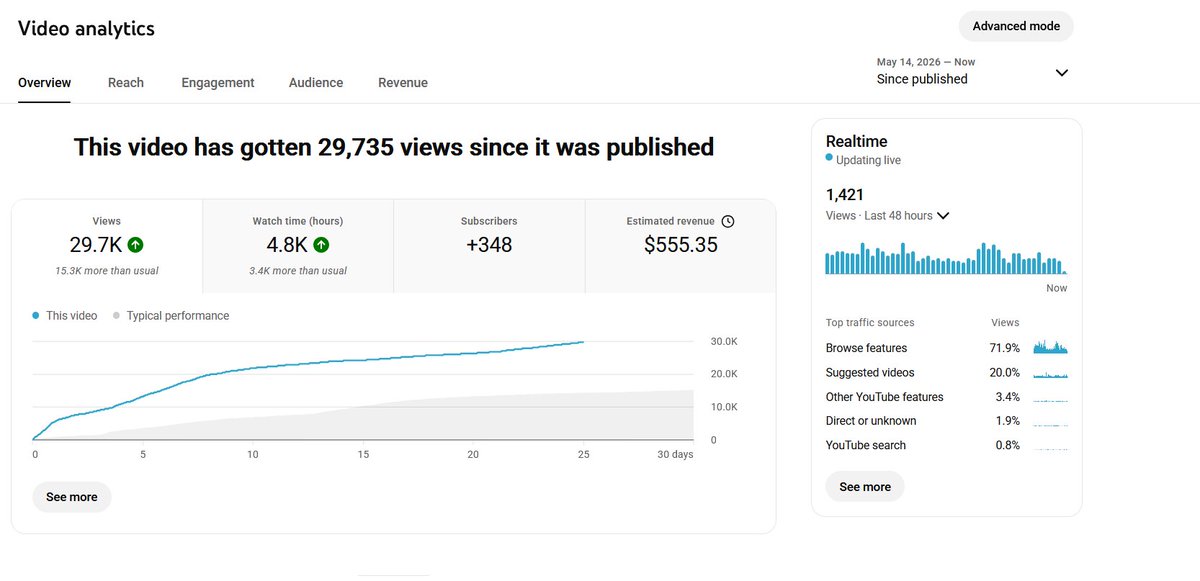Click the Advanced mode button

pyautogui.click(x=1016, y=26)
